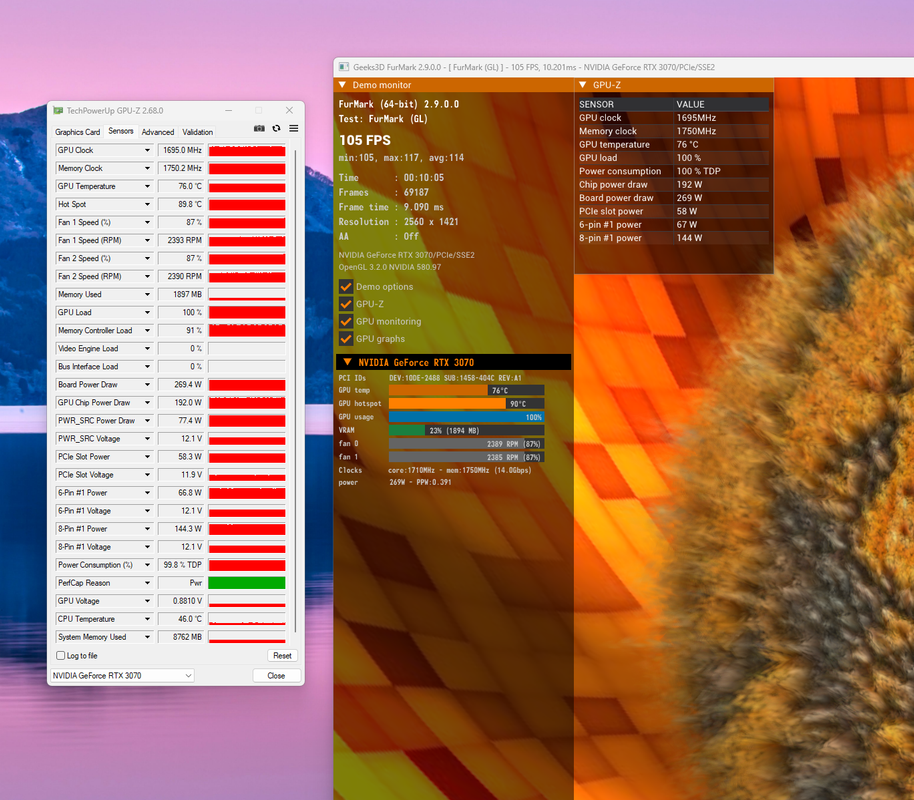This screenshot has height=800, width=914.
Task: Open the PCIe Slot Power dropdown
Action: click(147, 457)
